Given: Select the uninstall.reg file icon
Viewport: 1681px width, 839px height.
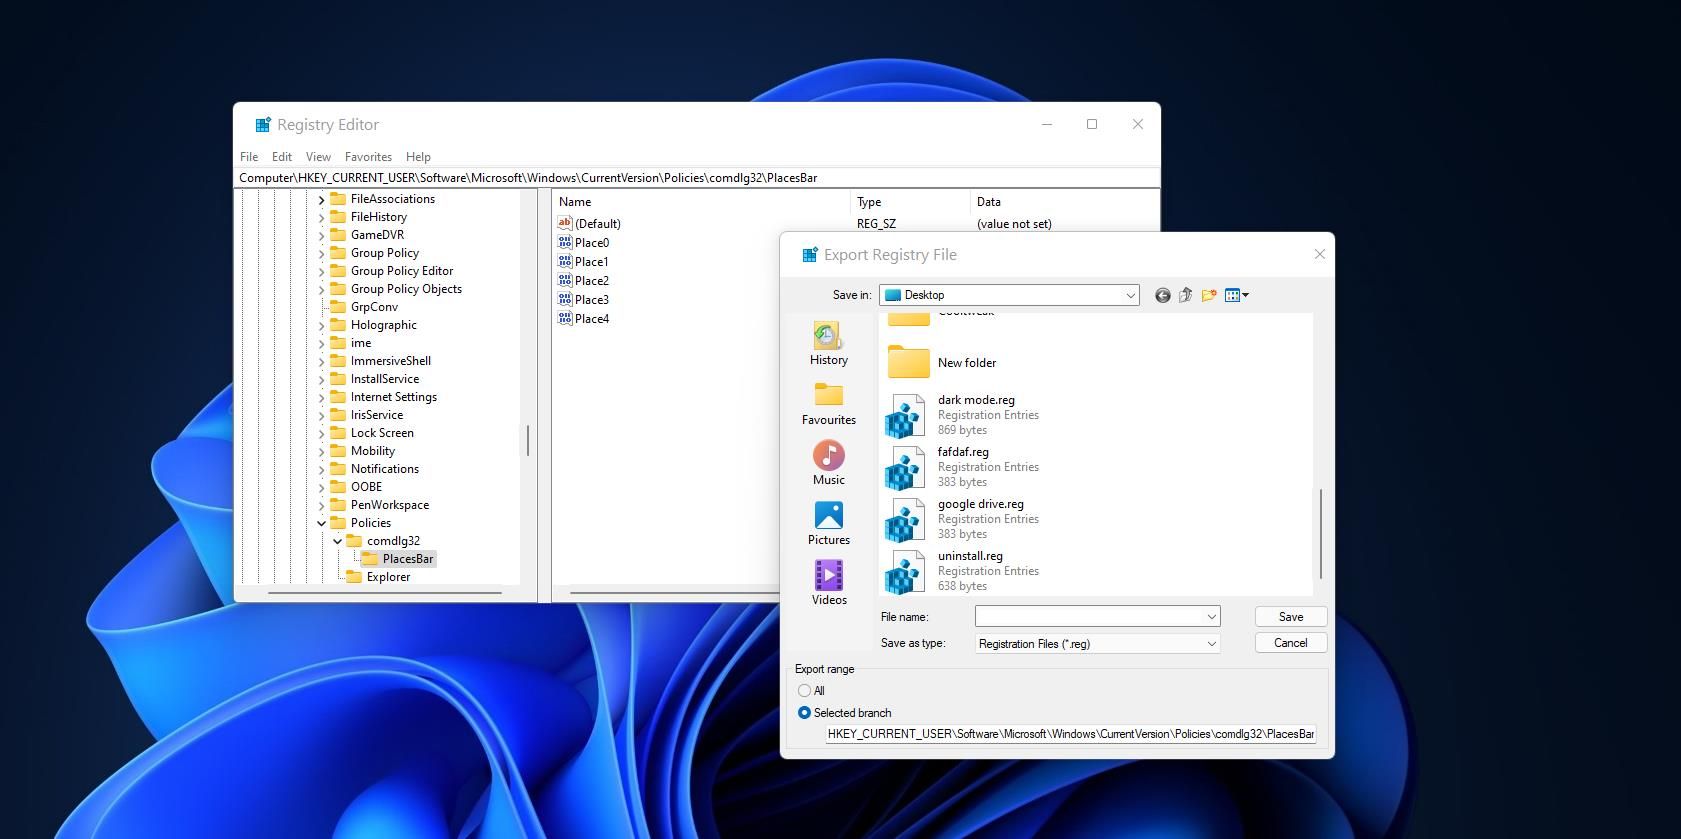Looking at the screenshot, I should 904,571.
